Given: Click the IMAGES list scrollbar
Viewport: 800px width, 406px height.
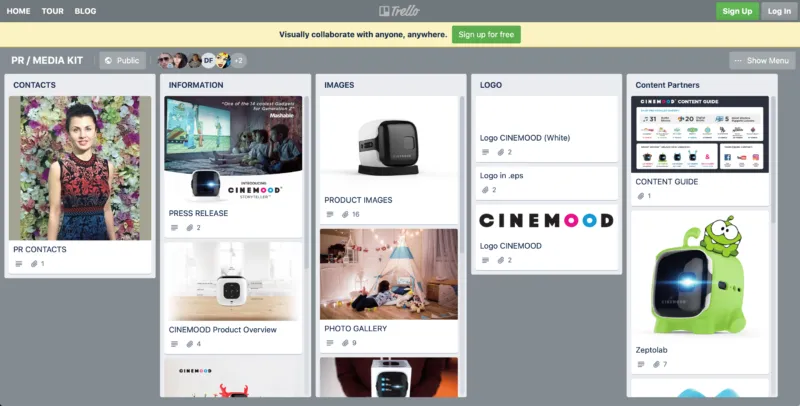Looking at the screenshot, I should [x=462, y=175].
